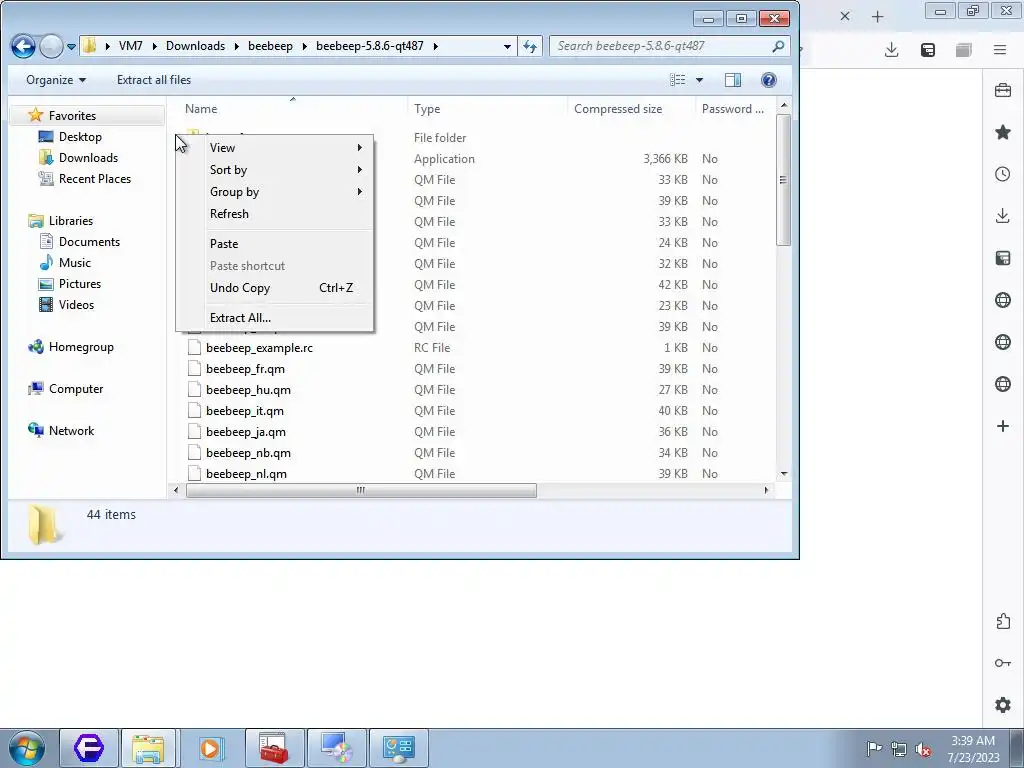Image resolution: width=1024 pixels, height=768 pixels.
Task: Open recent locations dropdown beside nav arrows
Action: pyautogui.click(x=71, y=47)
